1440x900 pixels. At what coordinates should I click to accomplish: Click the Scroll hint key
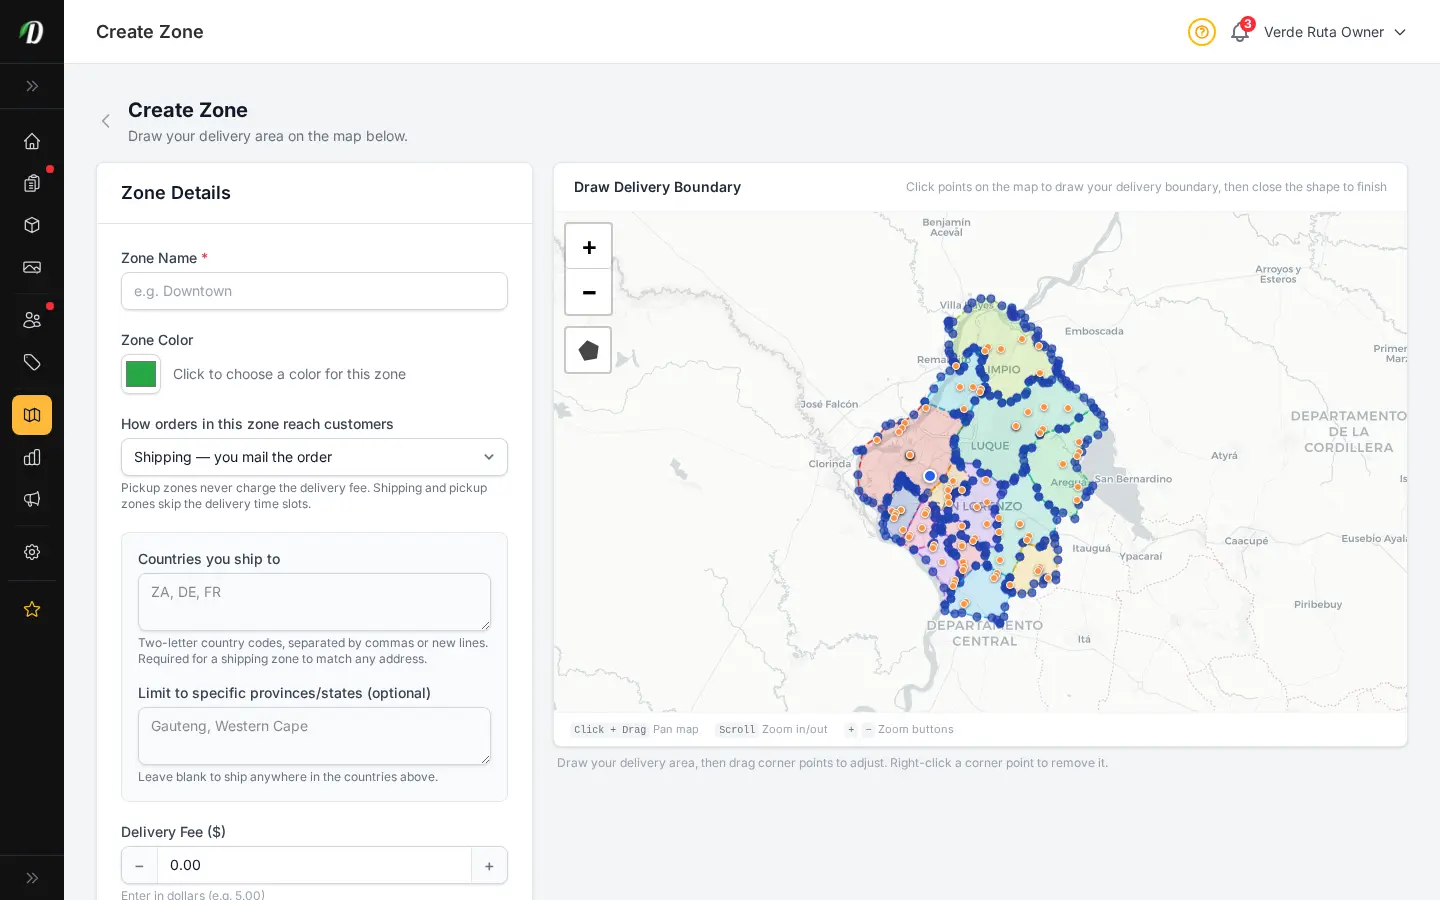[x=737, y=730]
